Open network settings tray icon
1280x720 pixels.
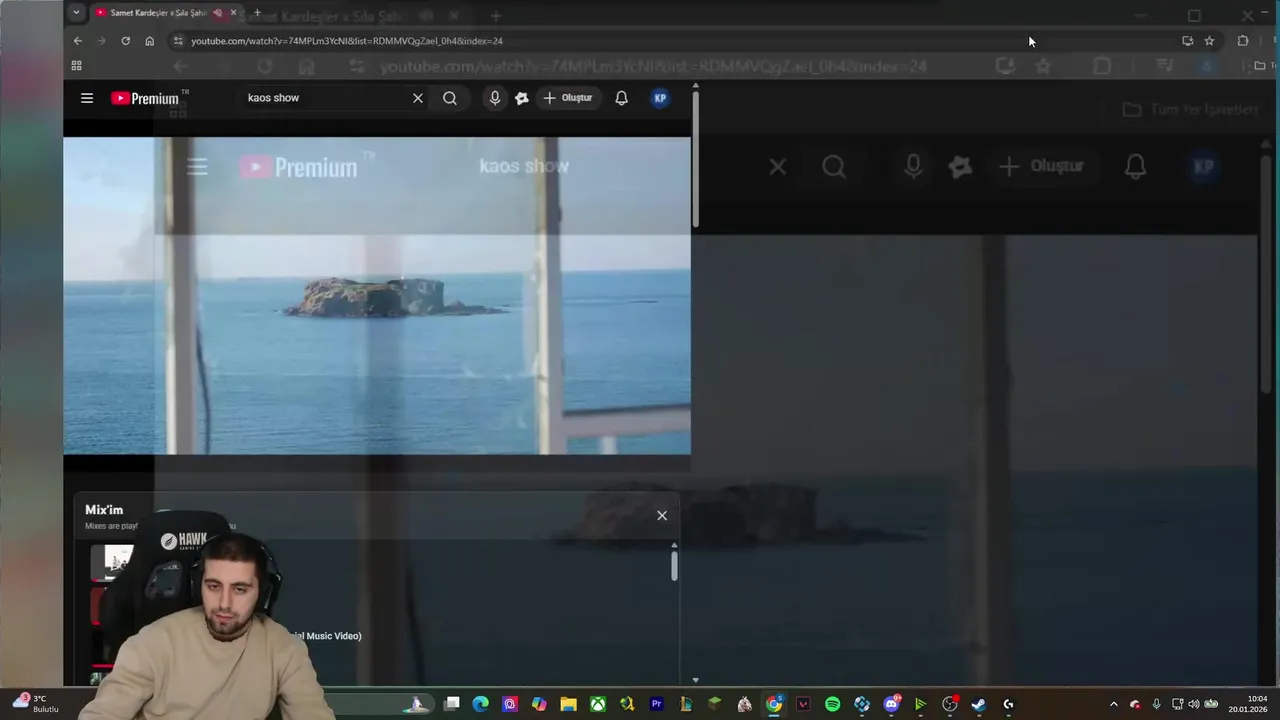point(1177,704)
